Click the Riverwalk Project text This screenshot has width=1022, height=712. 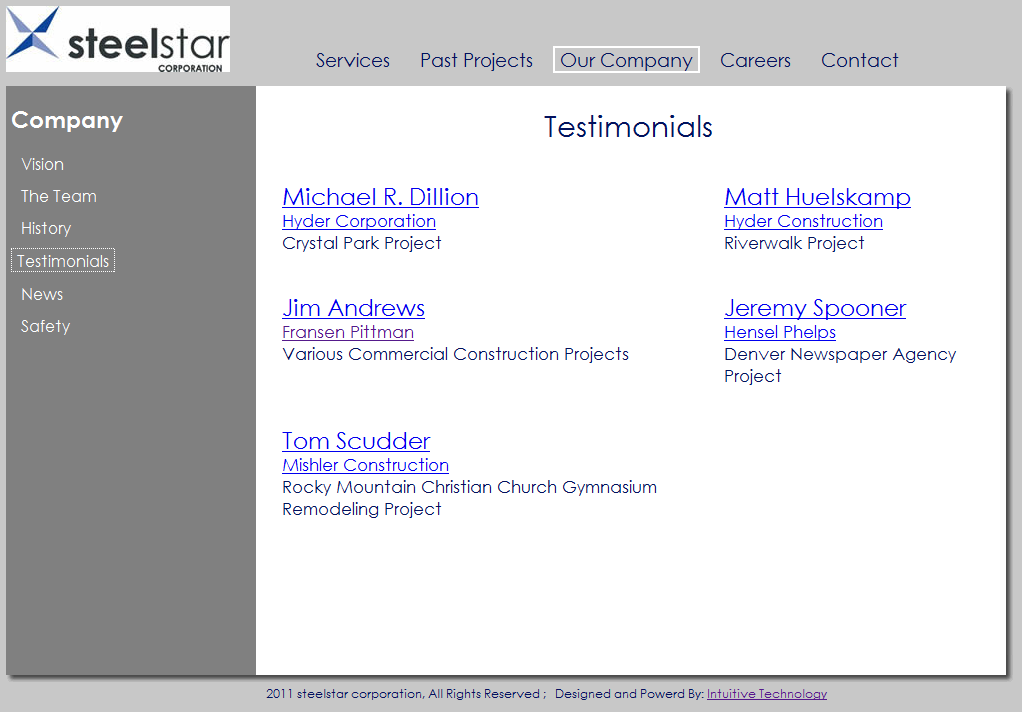[794, 243]
